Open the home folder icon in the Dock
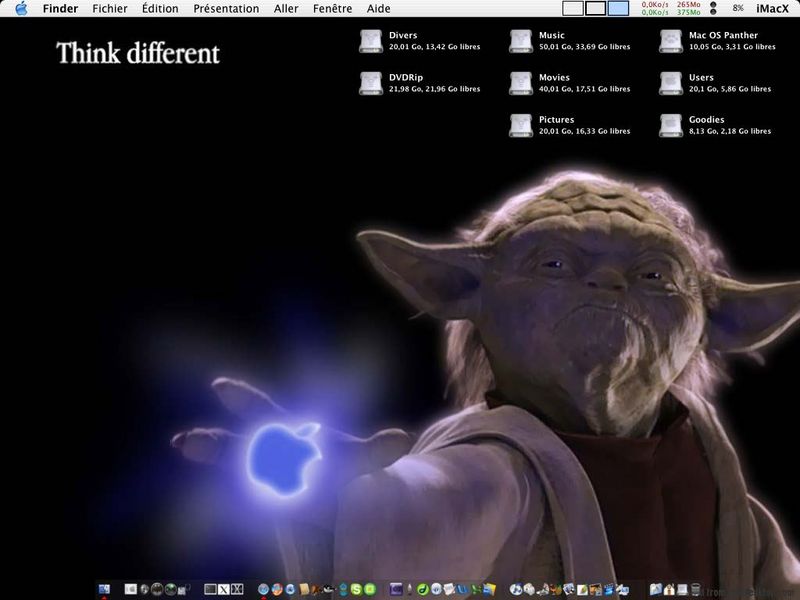Viewport: 800px width, 600px height. click(669, 590)
